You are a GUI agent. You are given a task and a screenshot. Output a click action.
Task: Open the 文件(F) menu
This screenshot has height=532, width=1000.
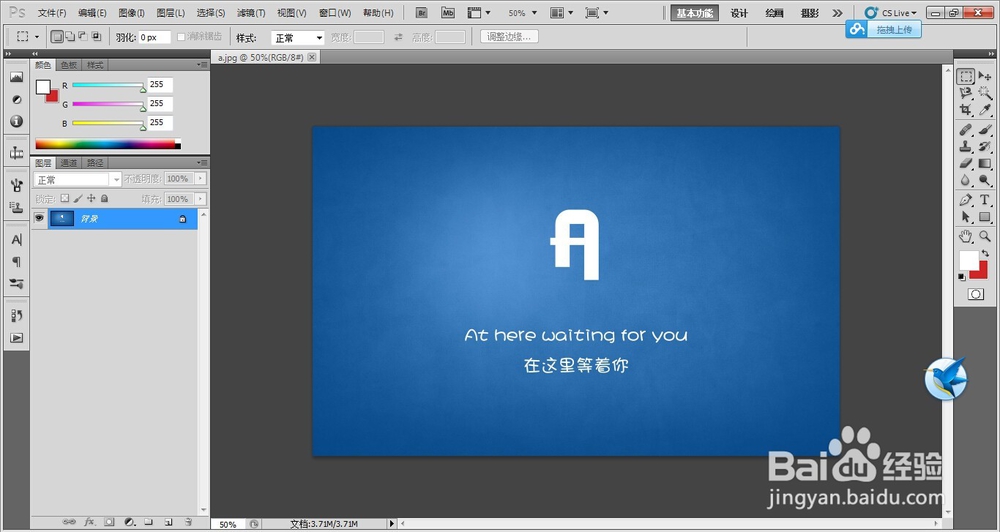click(52, 13)
